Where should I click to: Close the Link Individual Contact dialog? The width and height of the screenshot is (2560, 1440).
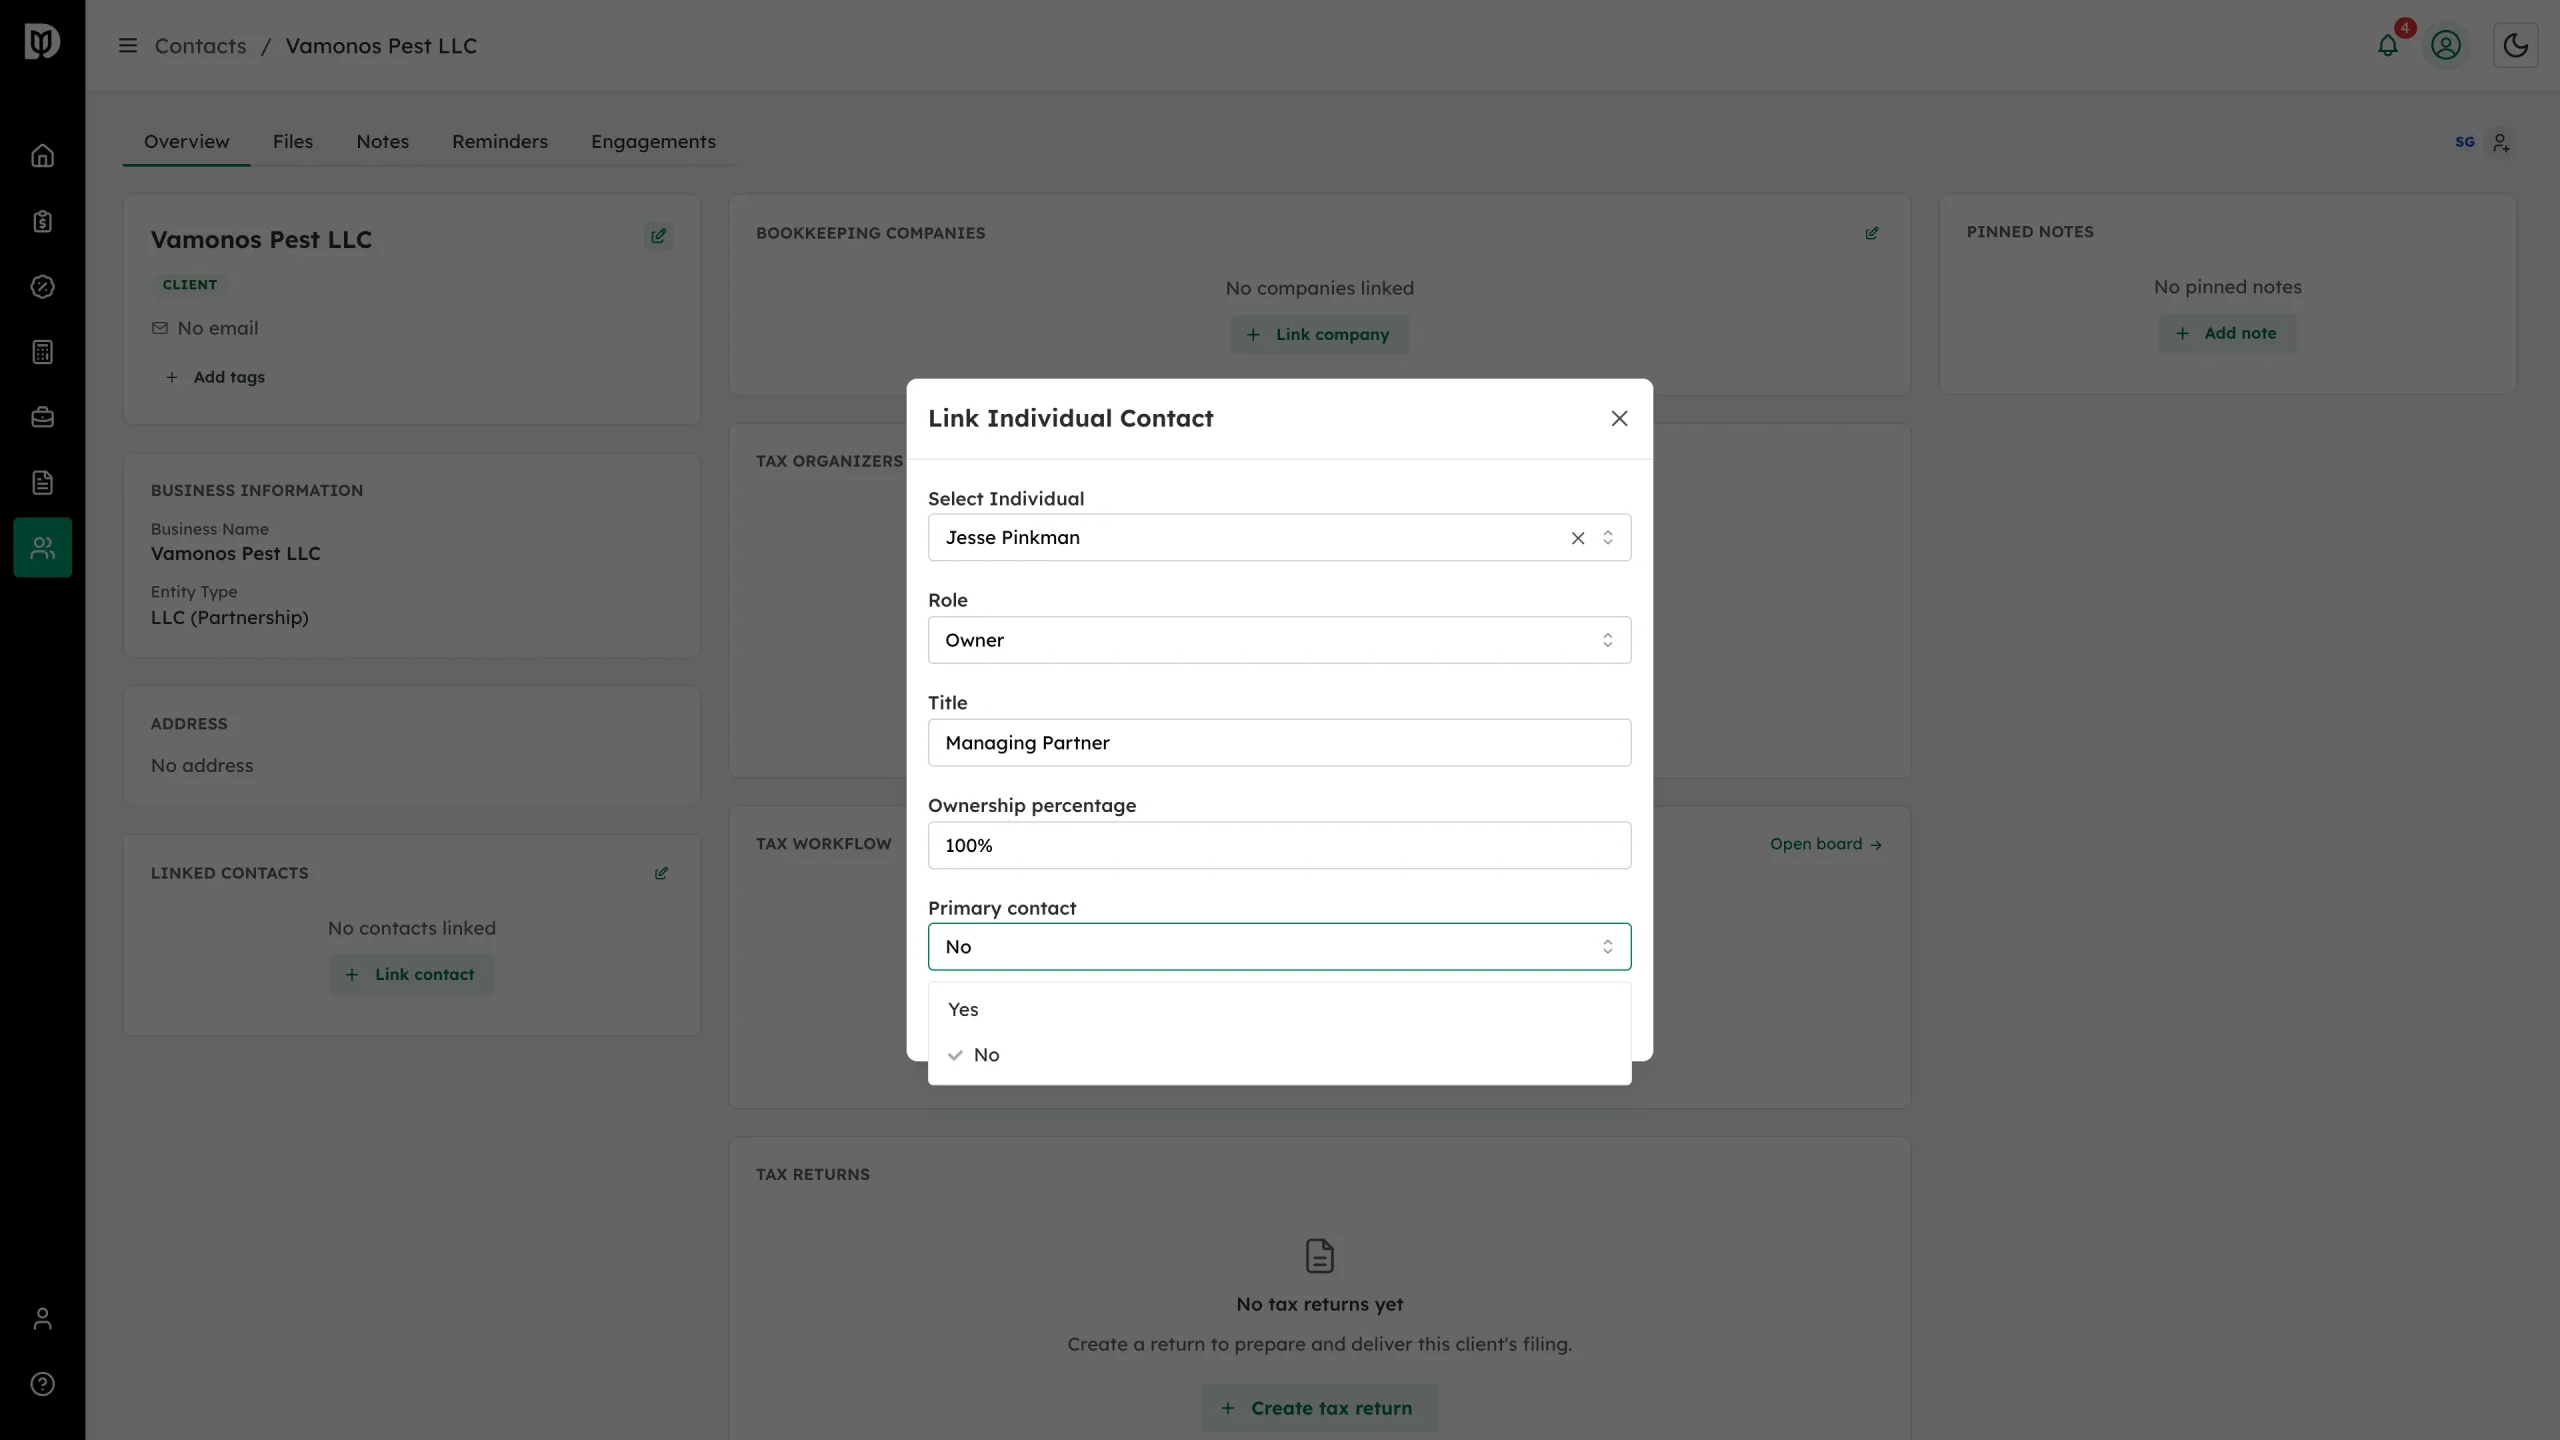1619,419
